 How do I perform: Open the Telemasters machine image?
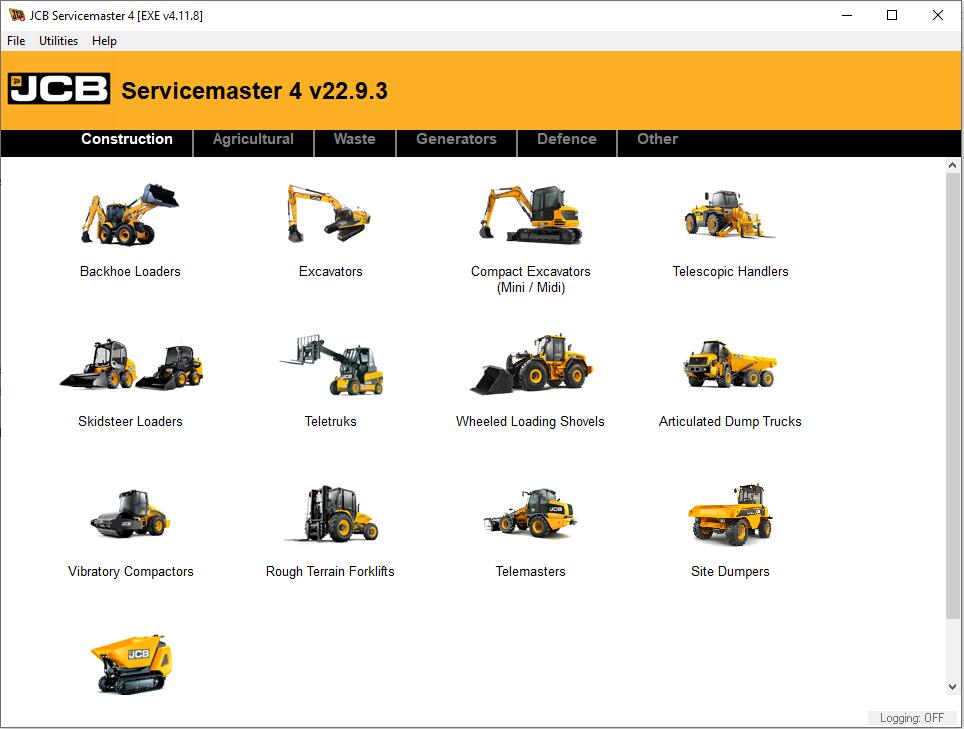[530, 513]
